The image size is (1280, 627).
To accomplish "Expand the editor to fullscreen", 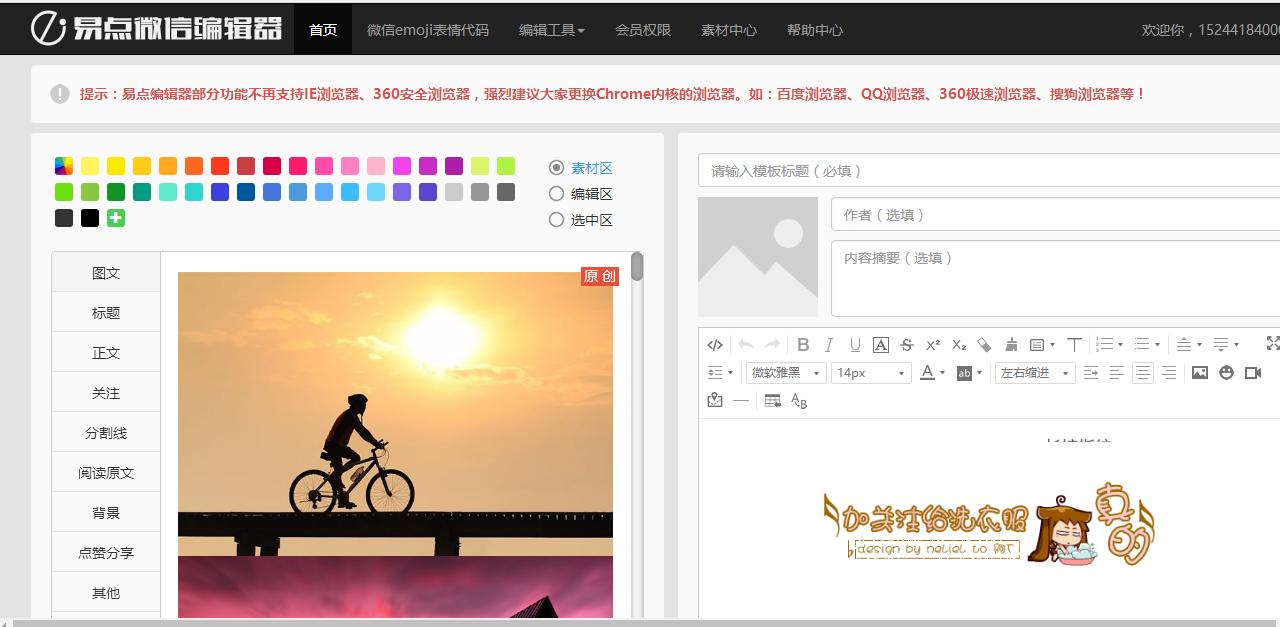I will 1272,343.
